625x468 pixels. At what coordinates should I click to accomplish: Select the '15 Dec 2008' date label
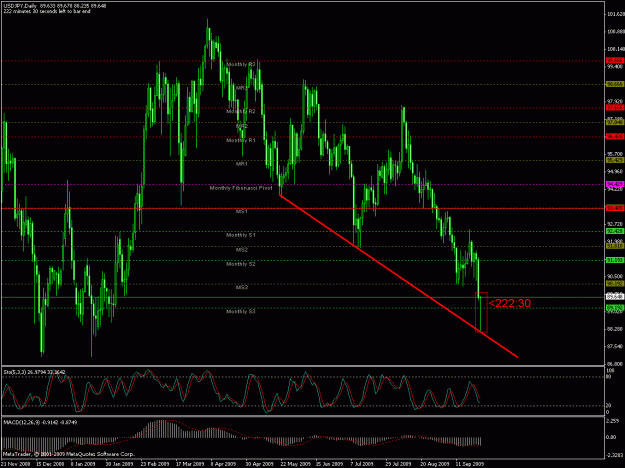(49, 464)
